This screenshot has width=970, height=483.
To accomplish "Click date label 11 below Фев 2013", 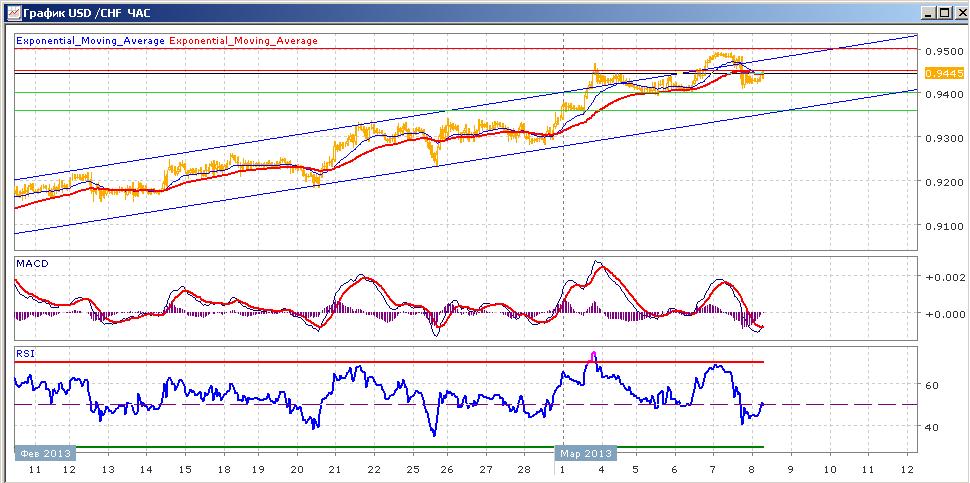I will click(x=35, y=470).
